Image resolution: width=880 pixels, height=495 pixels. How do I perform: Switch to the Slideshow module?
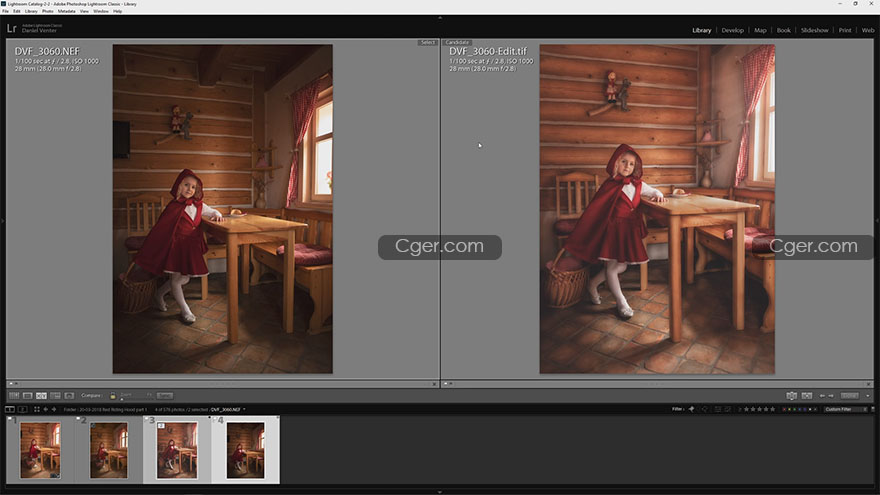click(814, 30)
